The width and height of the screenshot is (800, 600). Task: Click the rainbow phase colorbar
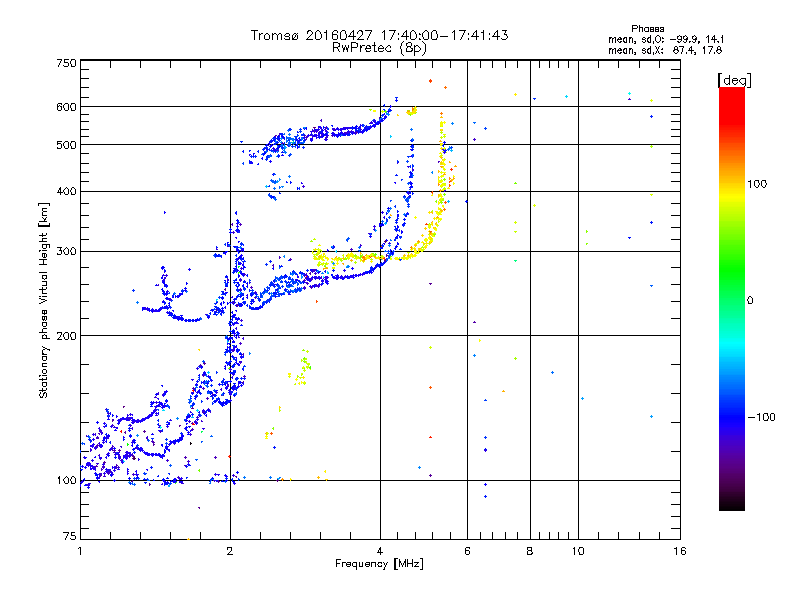(732, 298)
